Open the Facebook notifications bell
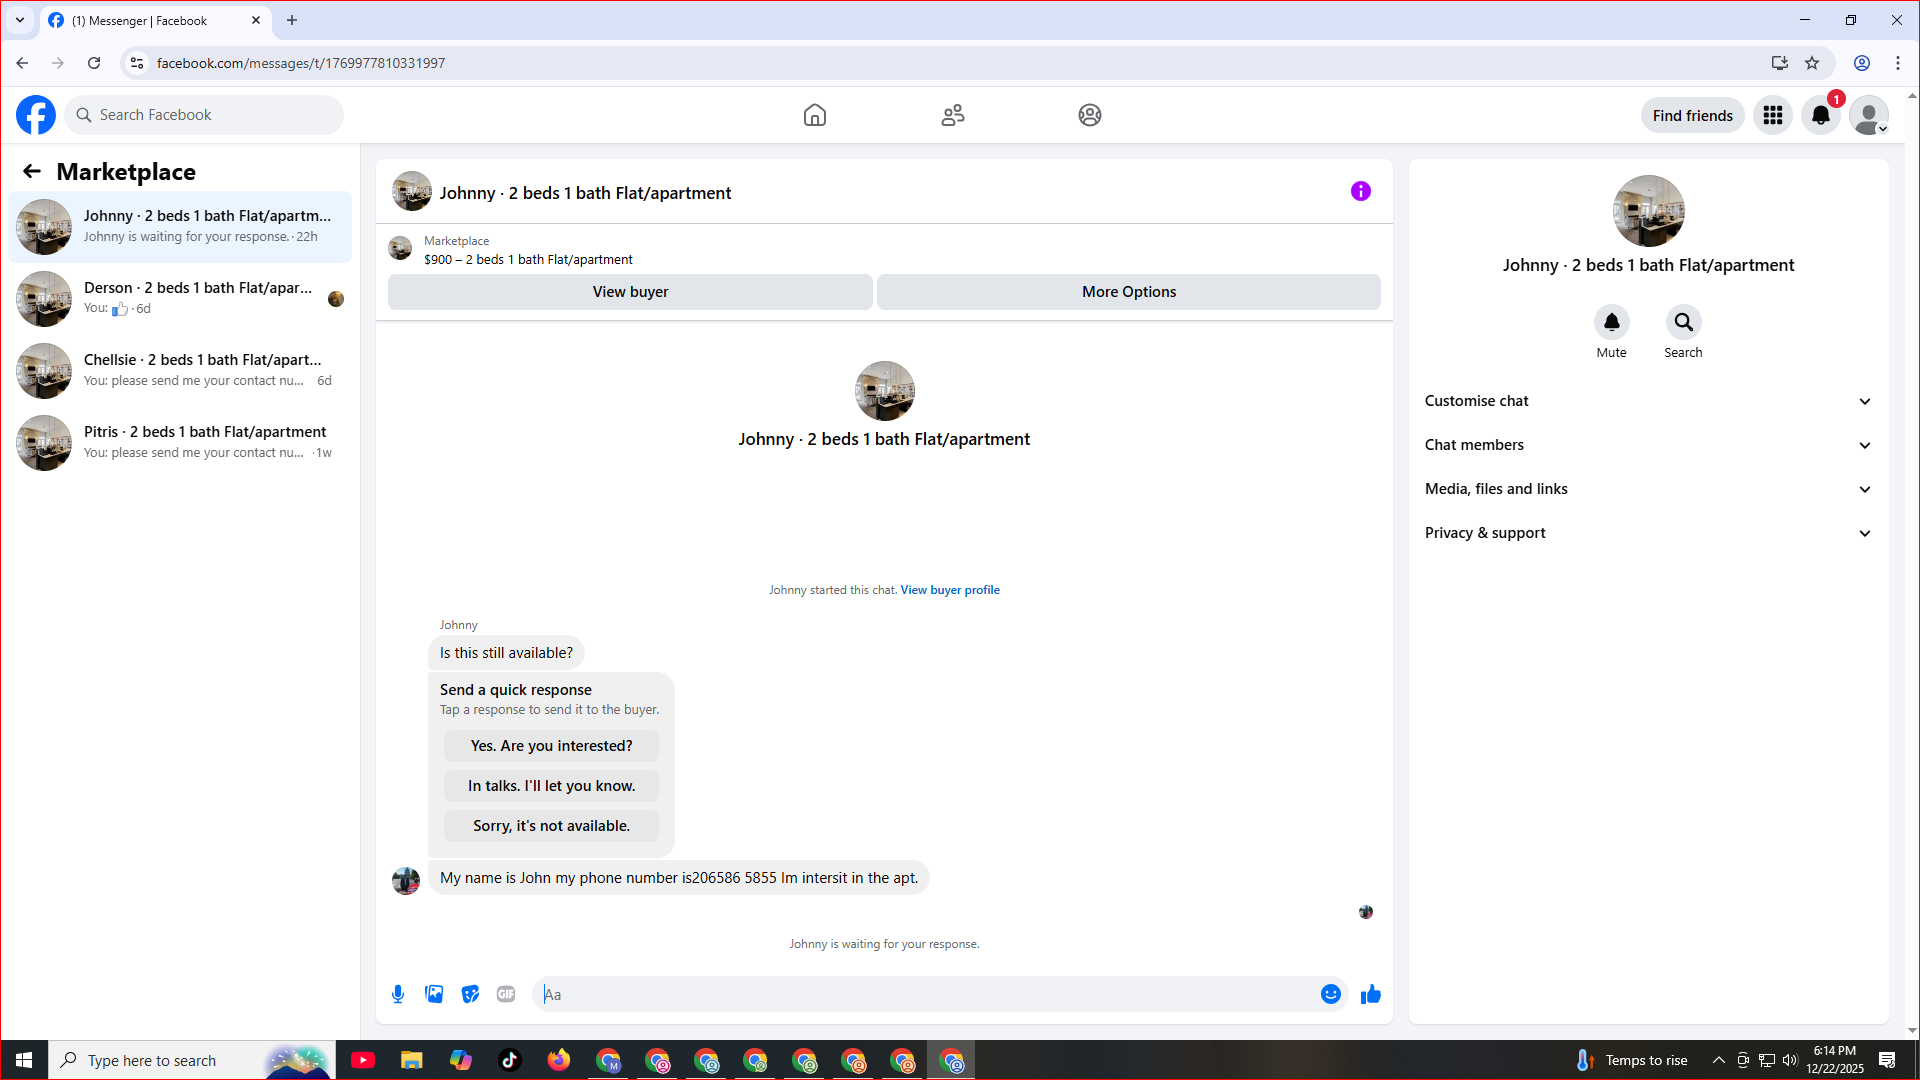 [x=1821, y=116]
